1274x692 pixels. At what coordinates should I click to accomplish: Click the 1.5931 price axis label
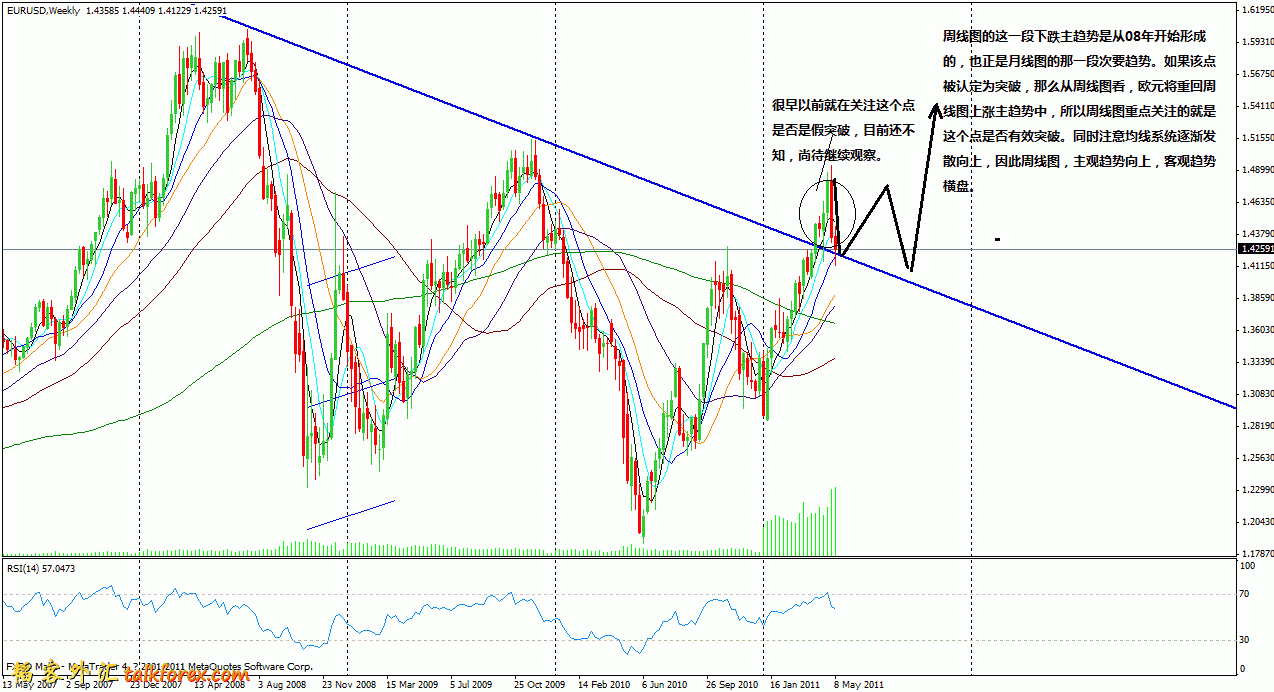[1256, 42]
